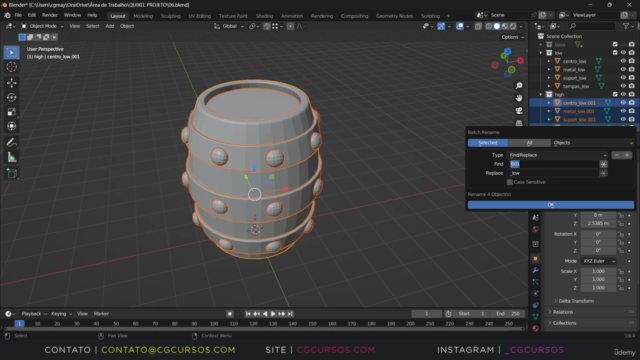The width and height of the screenshot is (640, 360).
Task: Toggle viewport overlays icon
Action: pyautogui.click(x=460, y=26)
